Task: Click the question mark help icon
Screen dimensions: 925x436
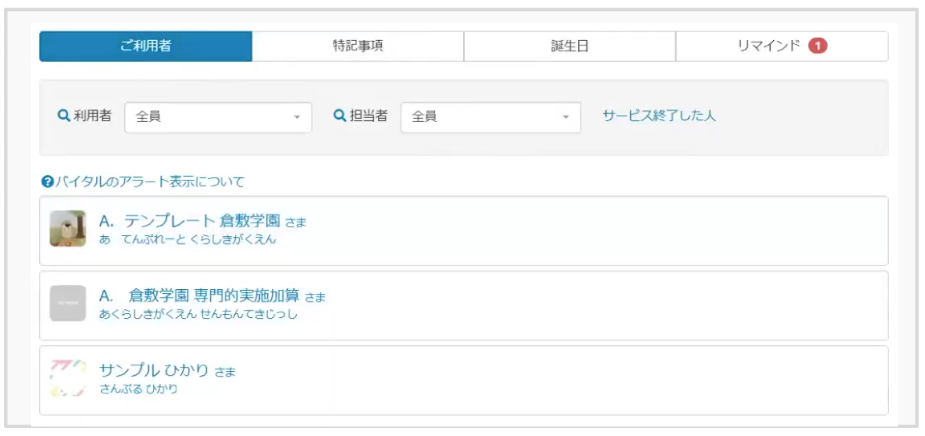Action: pos(46,182)
